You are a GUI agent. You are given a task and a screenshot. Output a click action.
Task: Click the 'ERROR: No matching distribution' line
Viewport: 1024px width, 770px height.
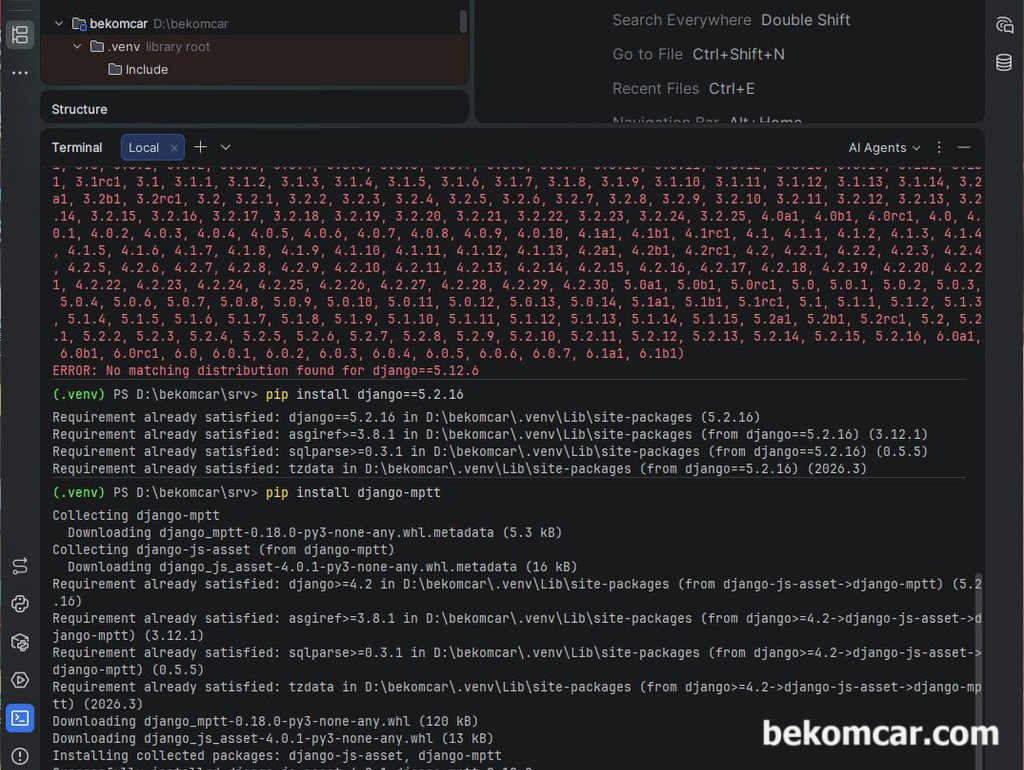click(265, 370)
